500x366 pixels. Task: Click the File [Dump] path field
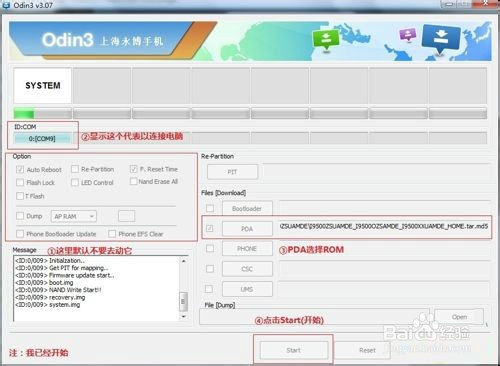315,317
